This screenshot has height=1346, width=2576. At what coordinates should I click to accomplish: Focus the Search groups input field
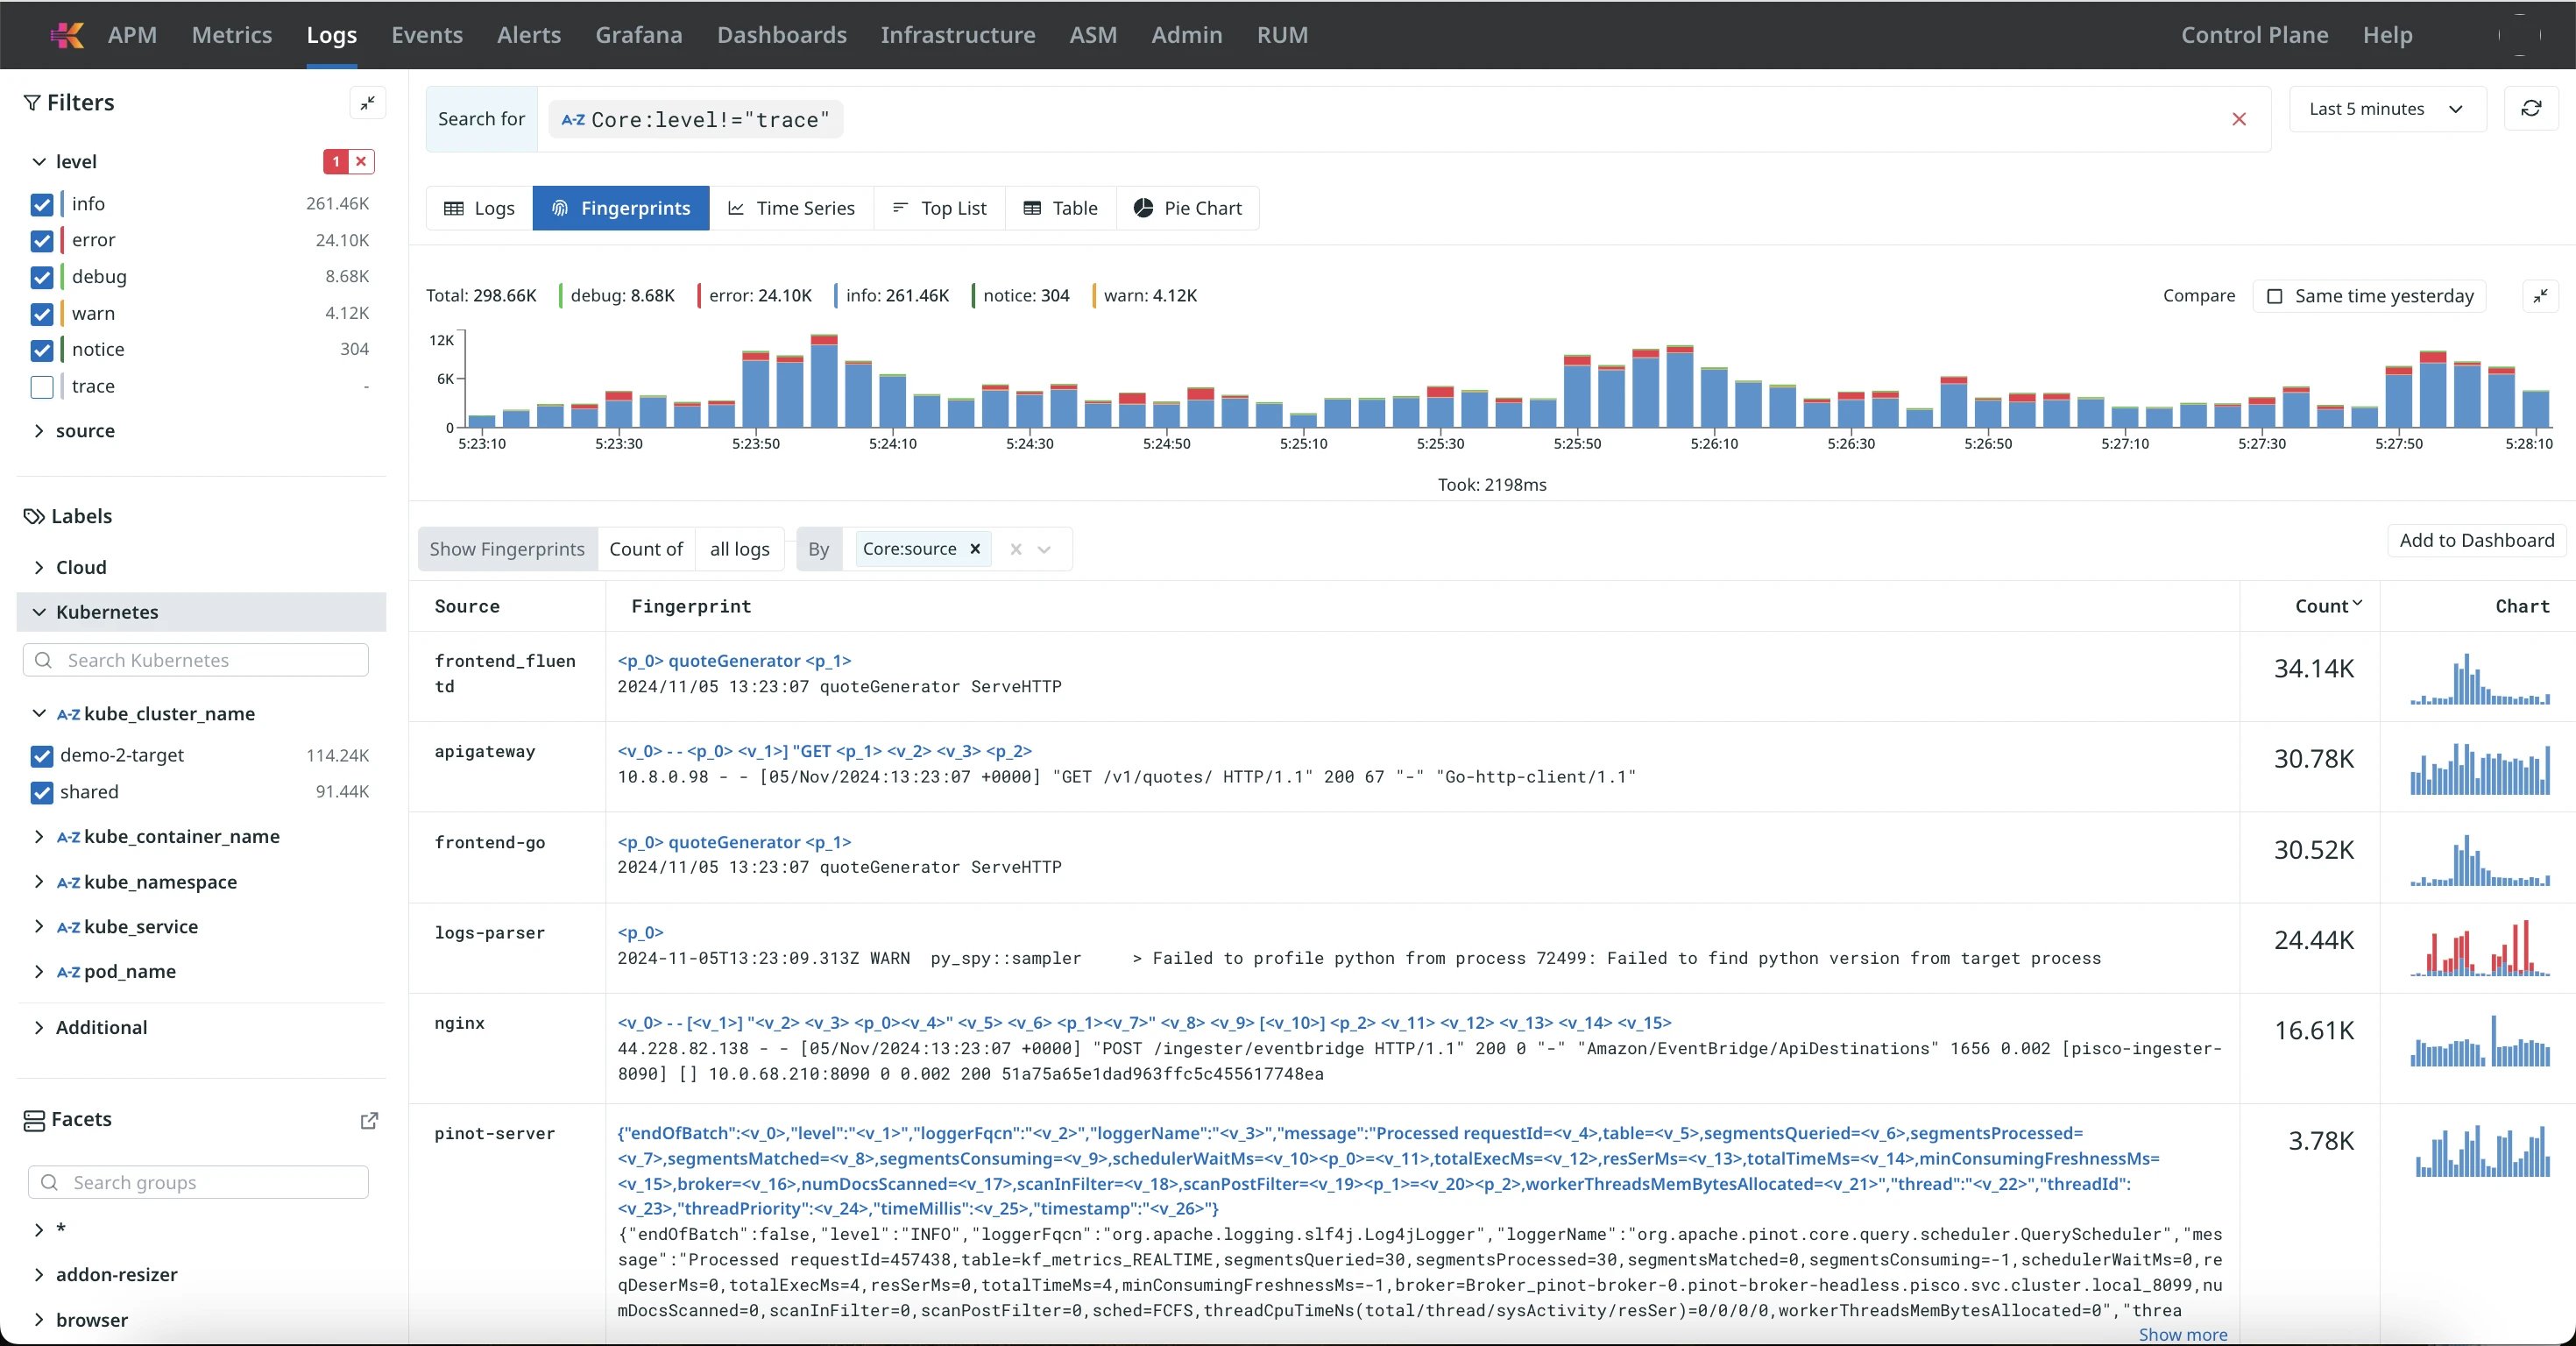pyautogui.click(x=198, y=1182)
